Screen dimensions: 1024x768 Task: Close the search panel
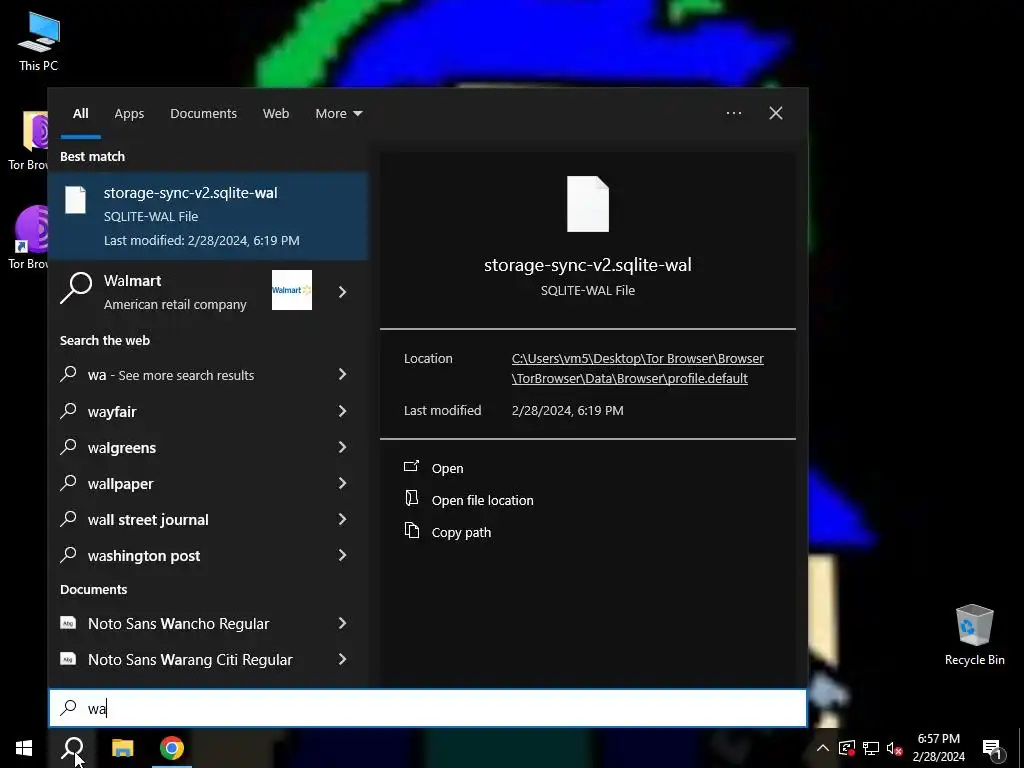coord(775,113)
